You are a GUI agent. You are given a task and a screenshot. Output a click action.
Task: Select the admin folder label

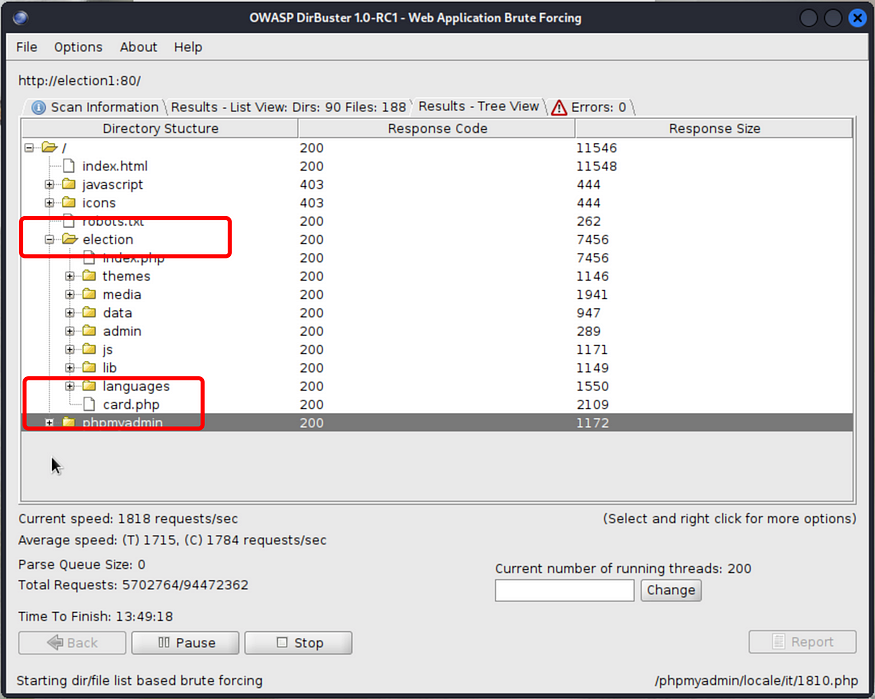[x=122, y=331]
